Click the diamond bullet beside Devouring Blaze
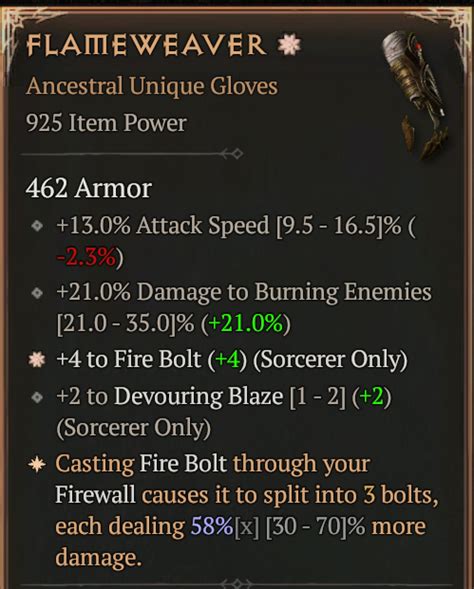Screen dimensions: 474x589 pos(37,397)
